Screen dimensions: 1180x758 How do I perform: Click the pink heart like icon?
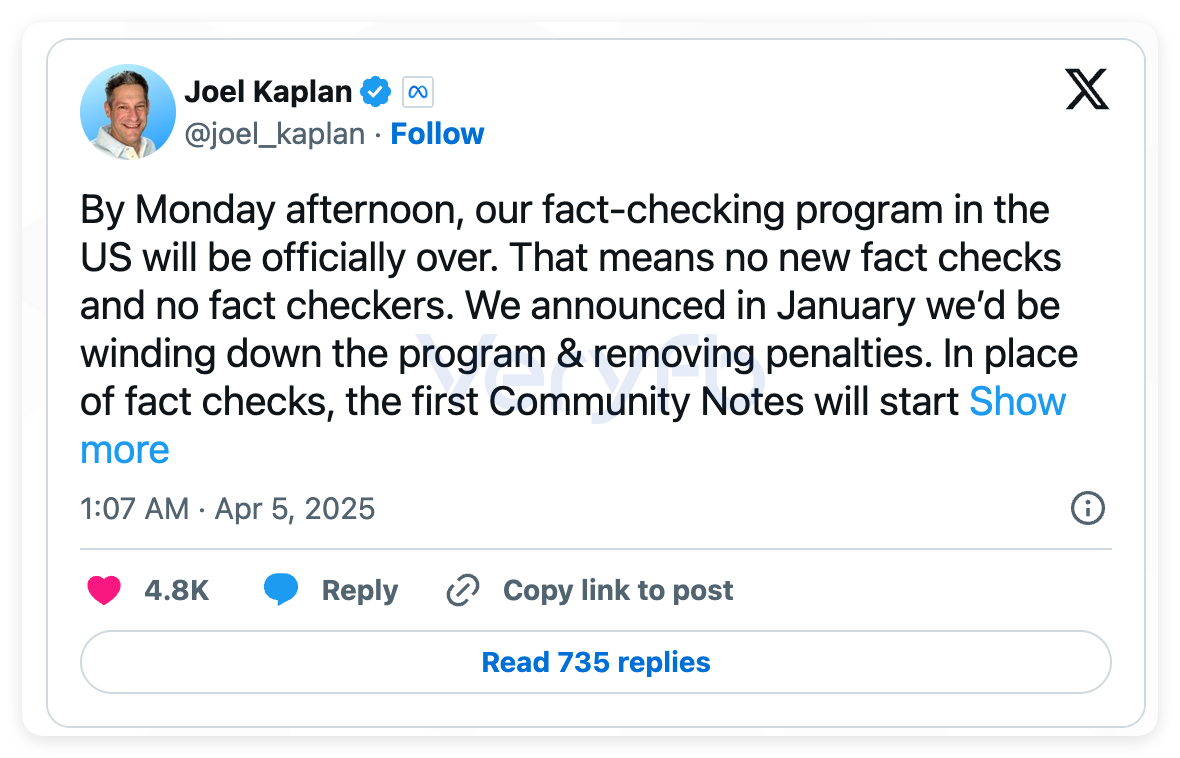coord(104,590)
